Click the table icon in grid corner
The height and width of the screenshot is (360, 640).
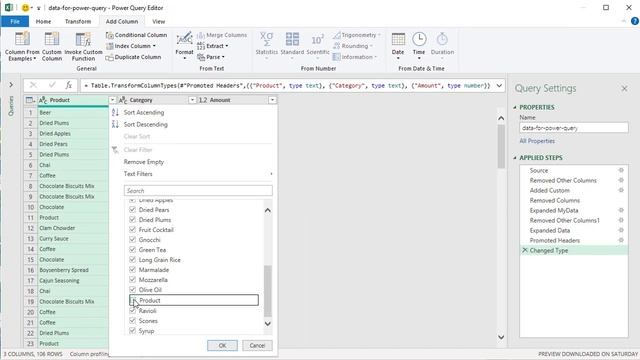tap(30, 100)
